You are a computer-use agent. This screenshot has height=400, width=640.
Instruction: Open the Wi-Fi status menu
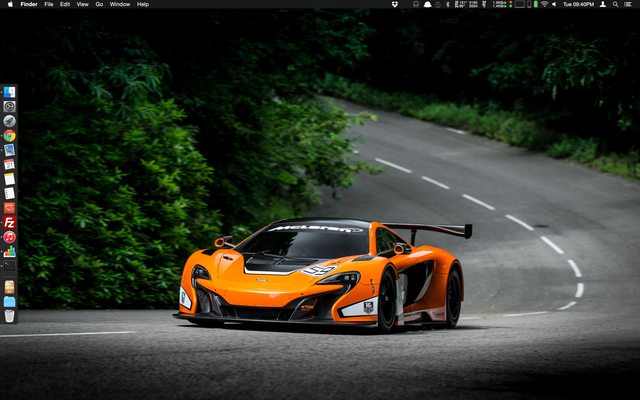544,4
